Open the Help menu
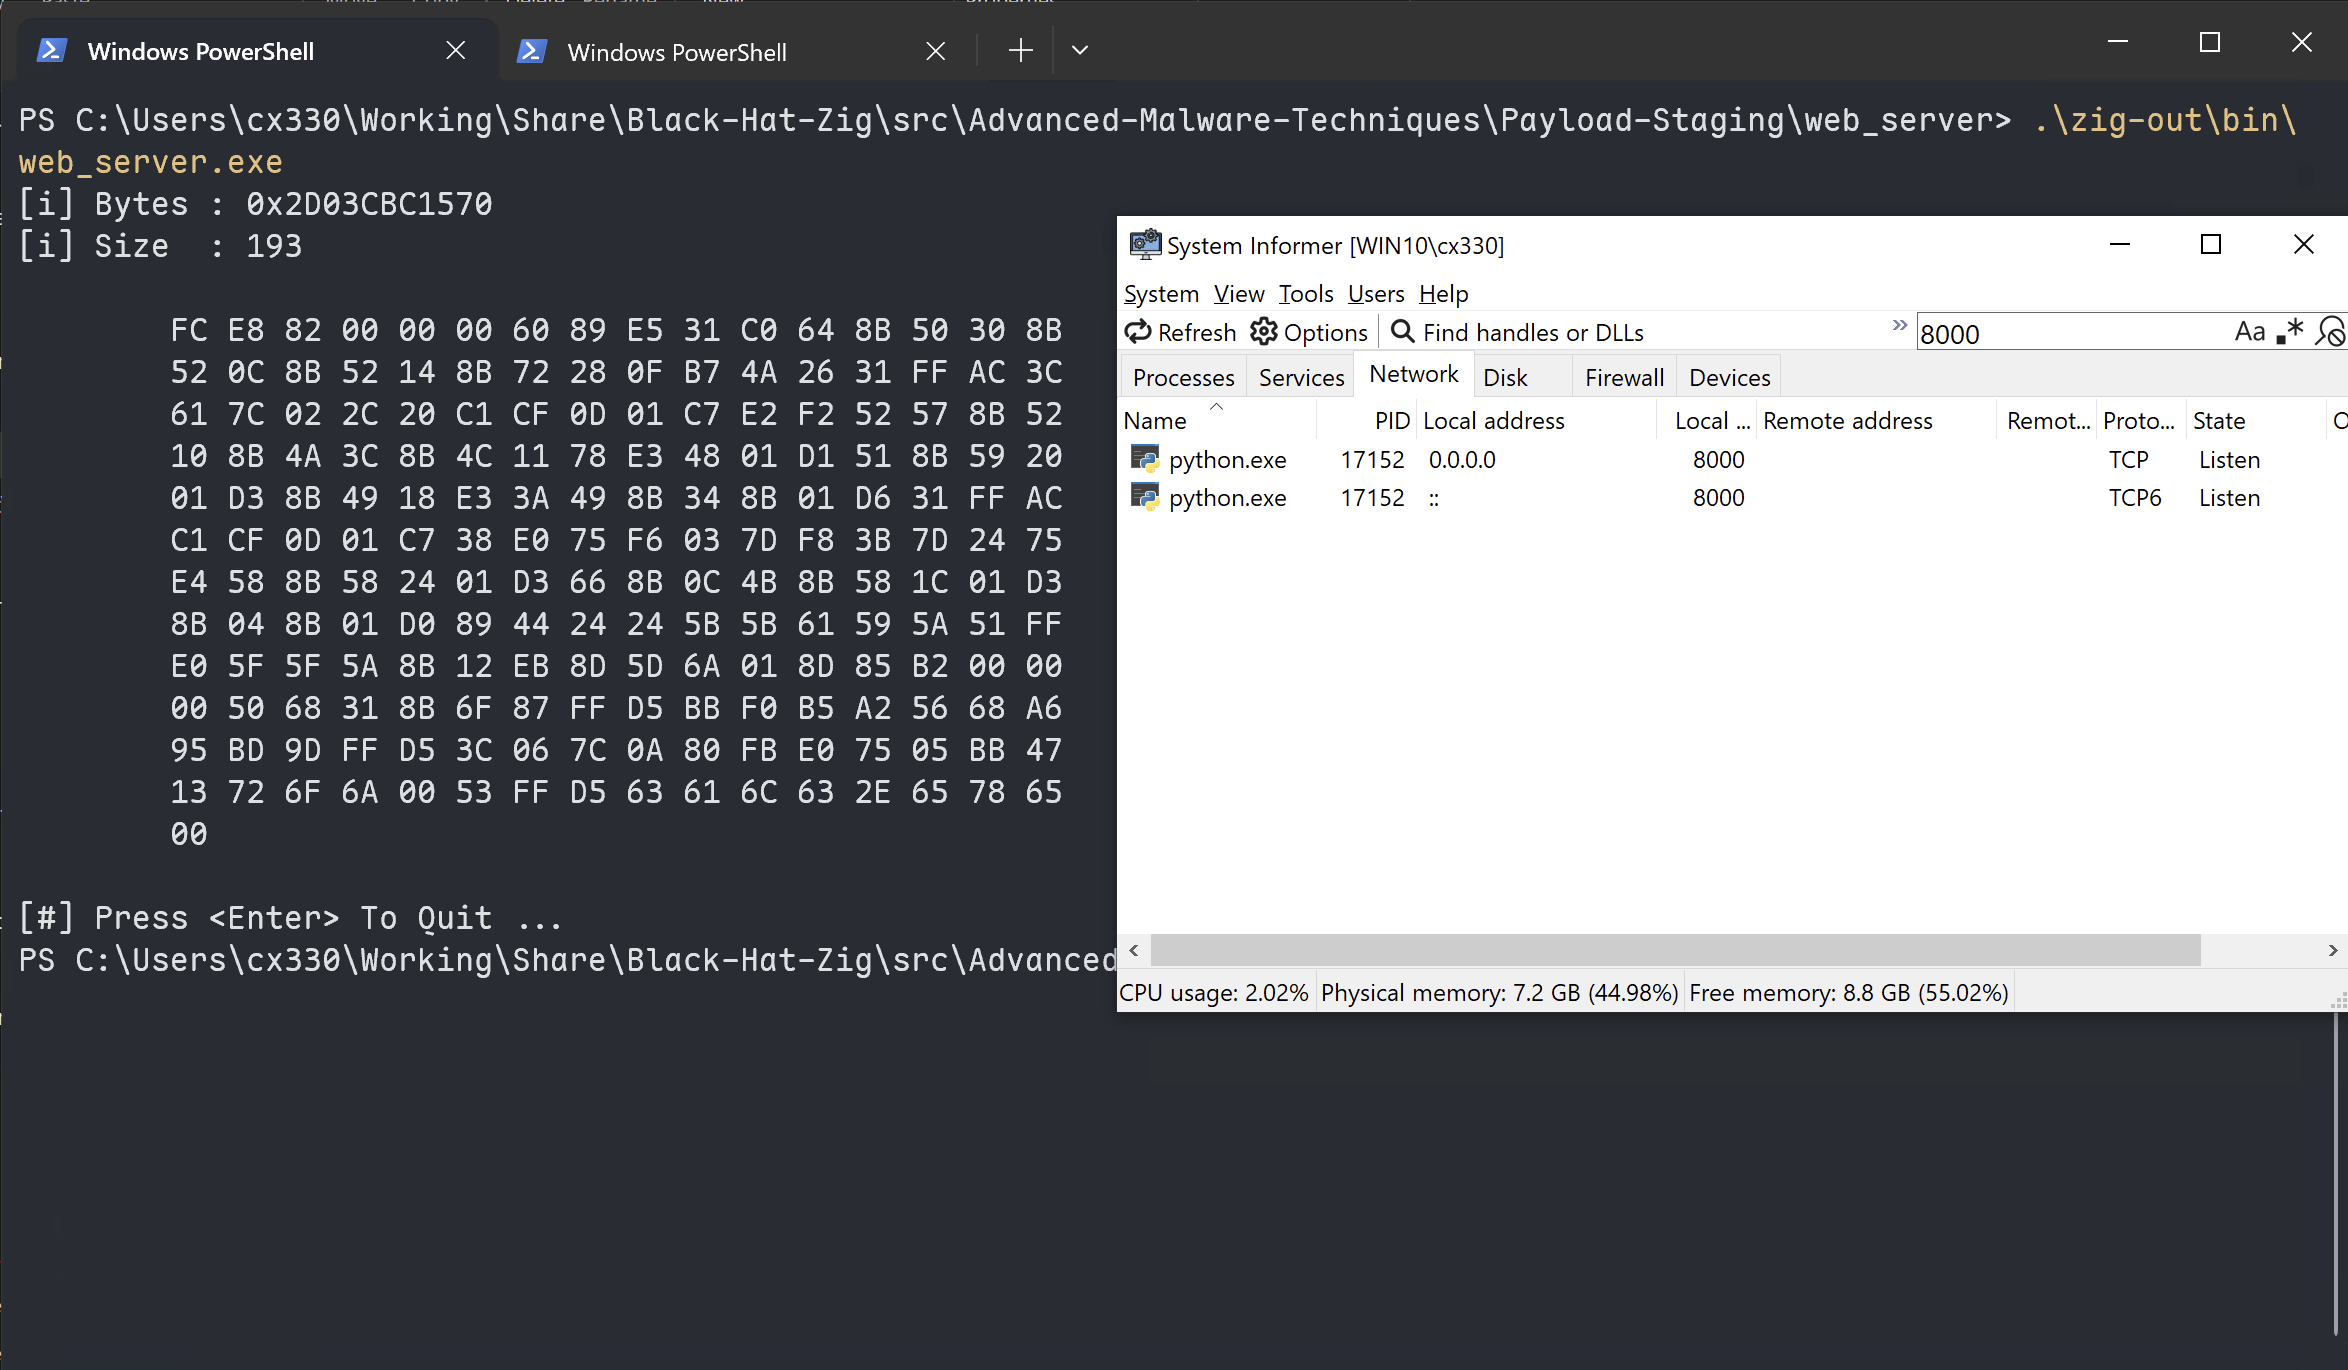2348x1370 pixels. point(1443,294)
